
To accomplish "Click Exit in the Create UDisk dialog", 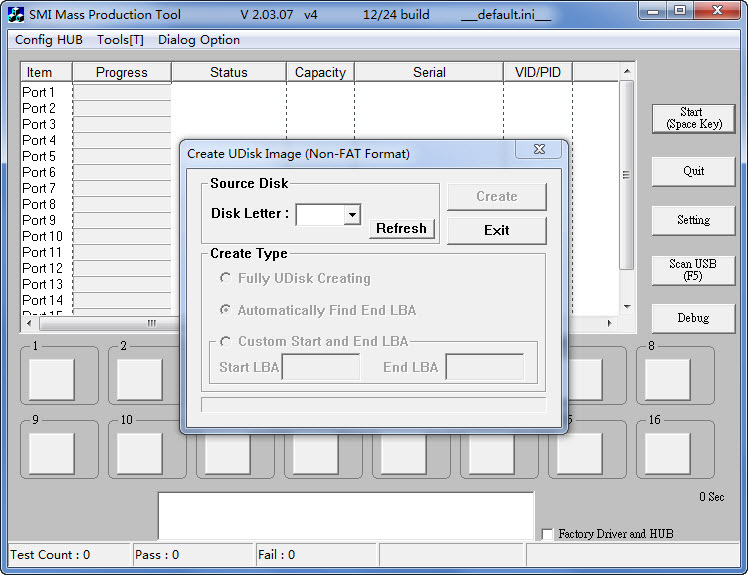I will click(x=497, y=230).
